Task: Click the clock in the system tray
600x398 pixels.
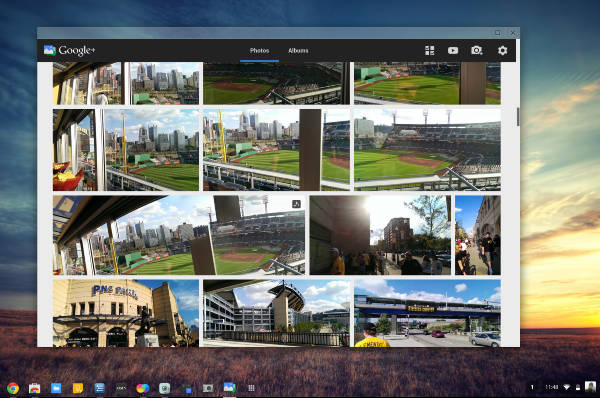Action: coord(551,387)
